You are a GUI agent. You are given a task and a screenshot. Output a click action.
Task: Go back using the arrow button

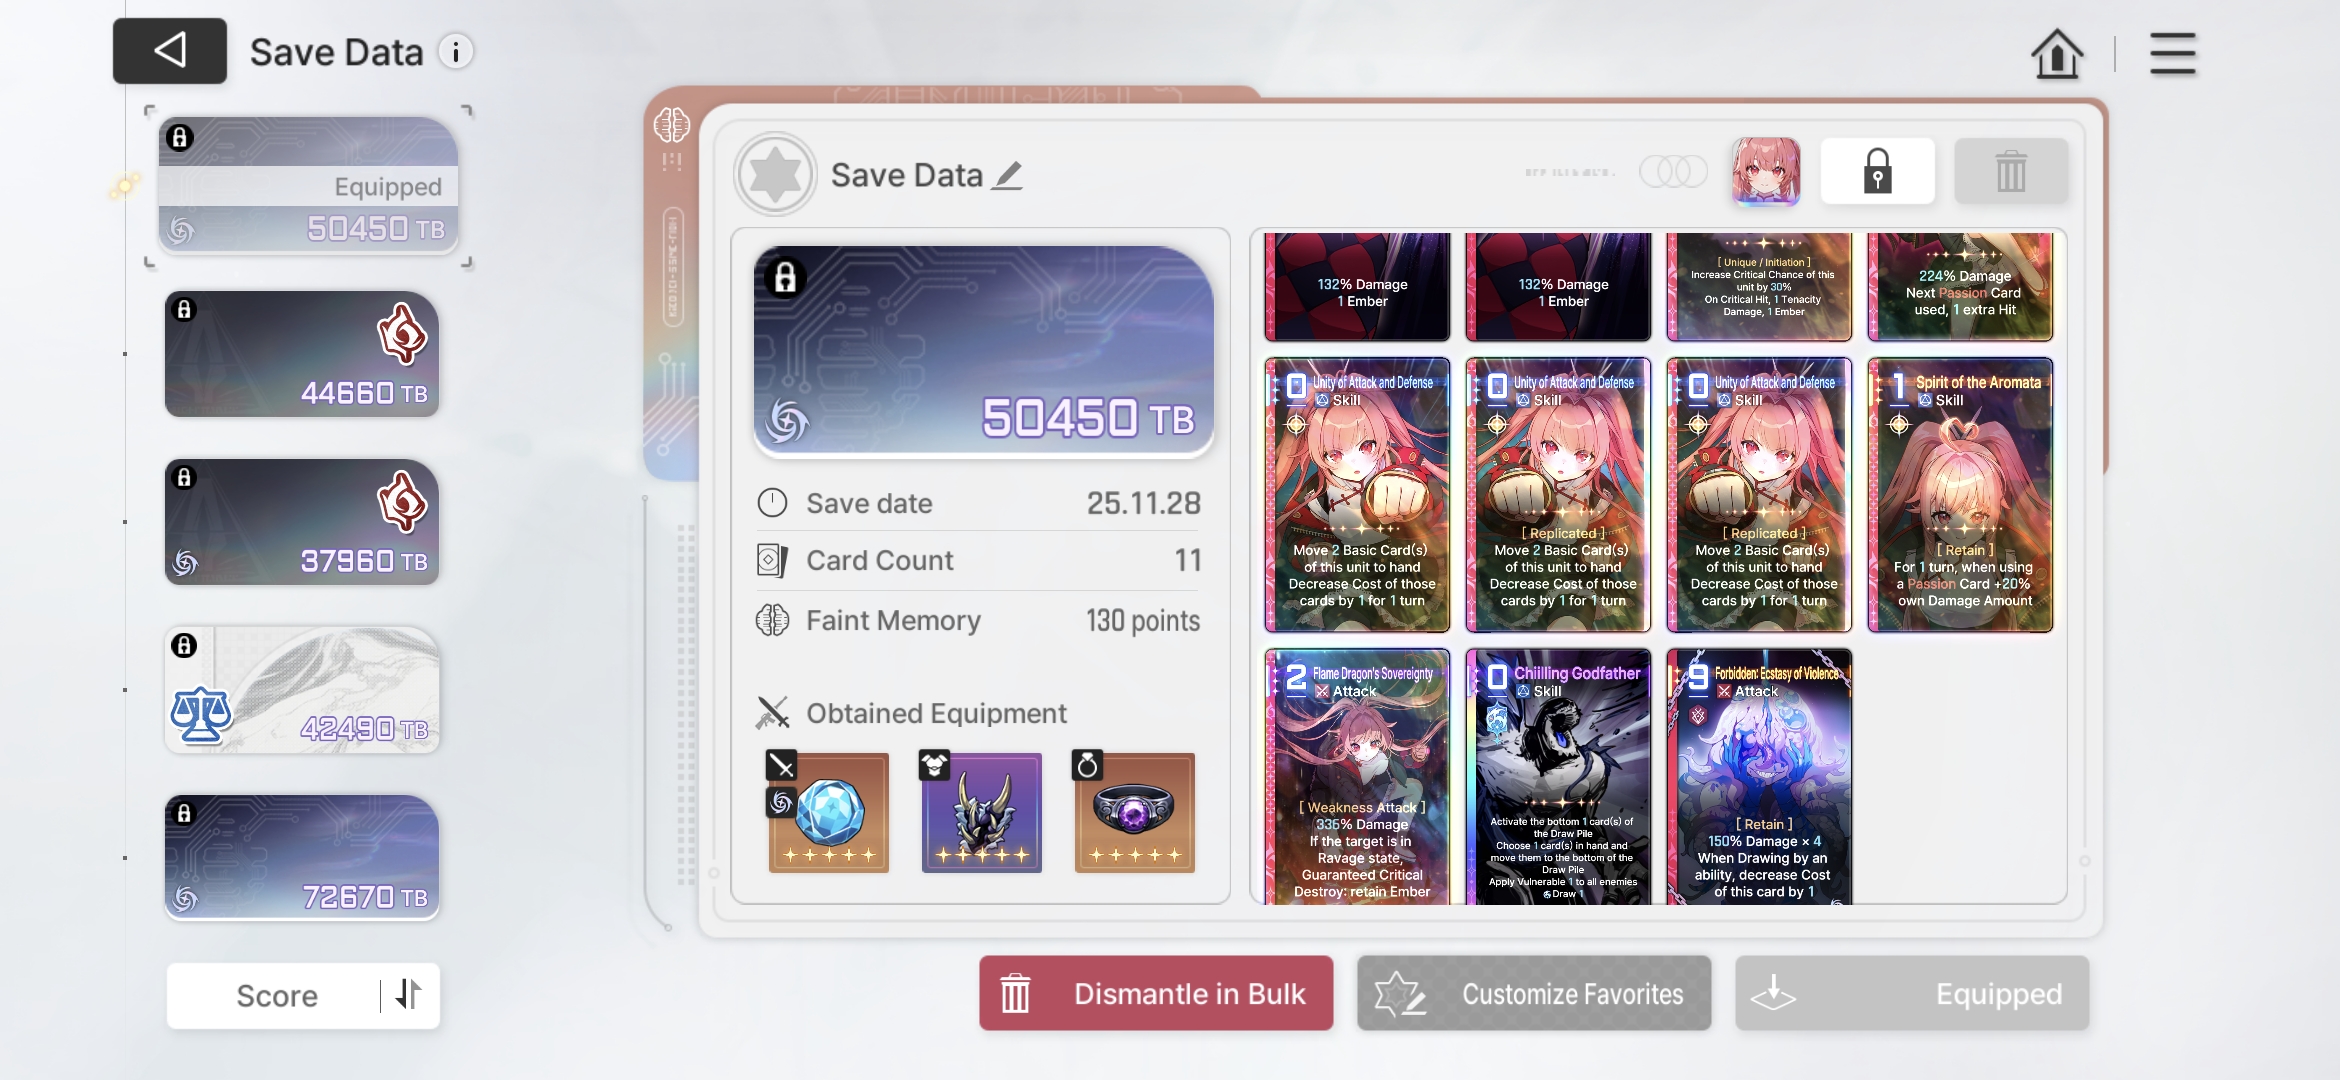click(169, 51)
